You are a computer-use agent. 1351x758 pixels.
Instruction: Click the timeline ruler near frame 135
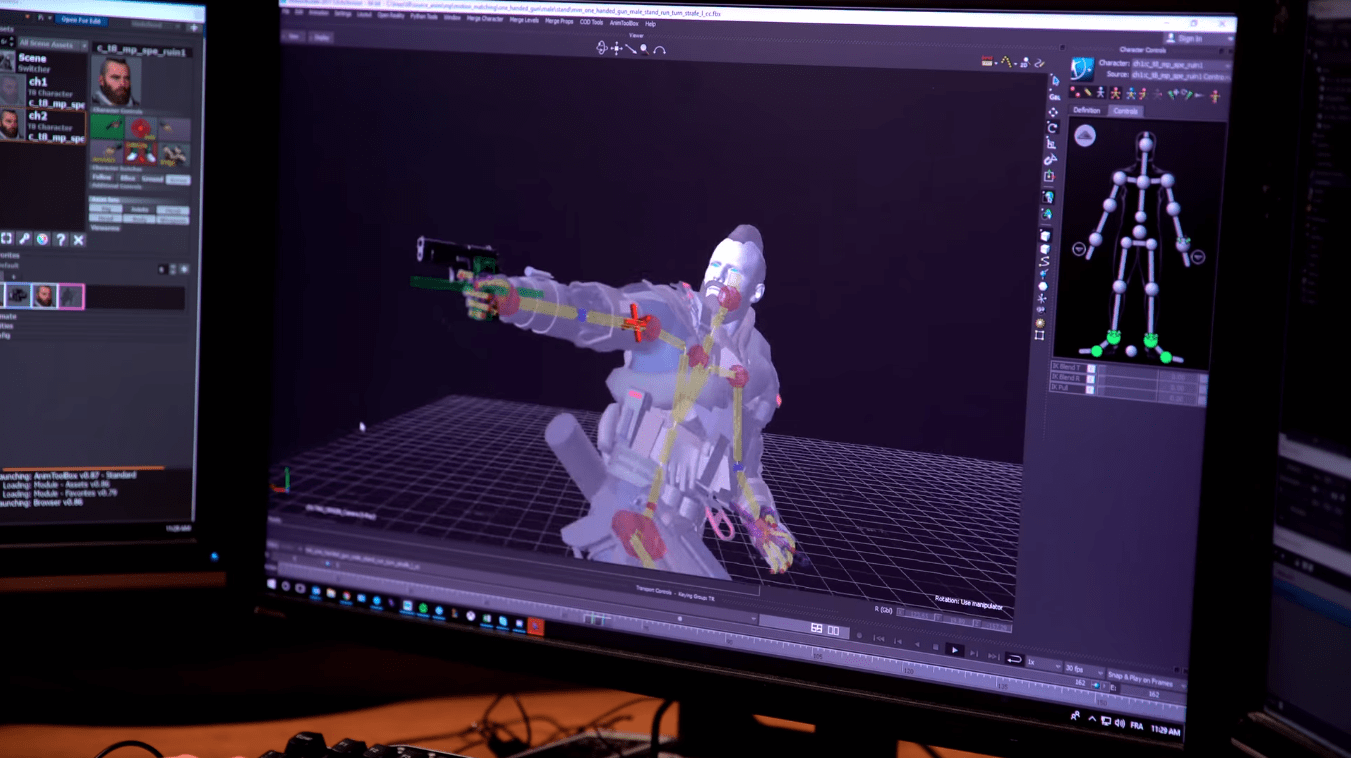click(x=1003, y=683)
